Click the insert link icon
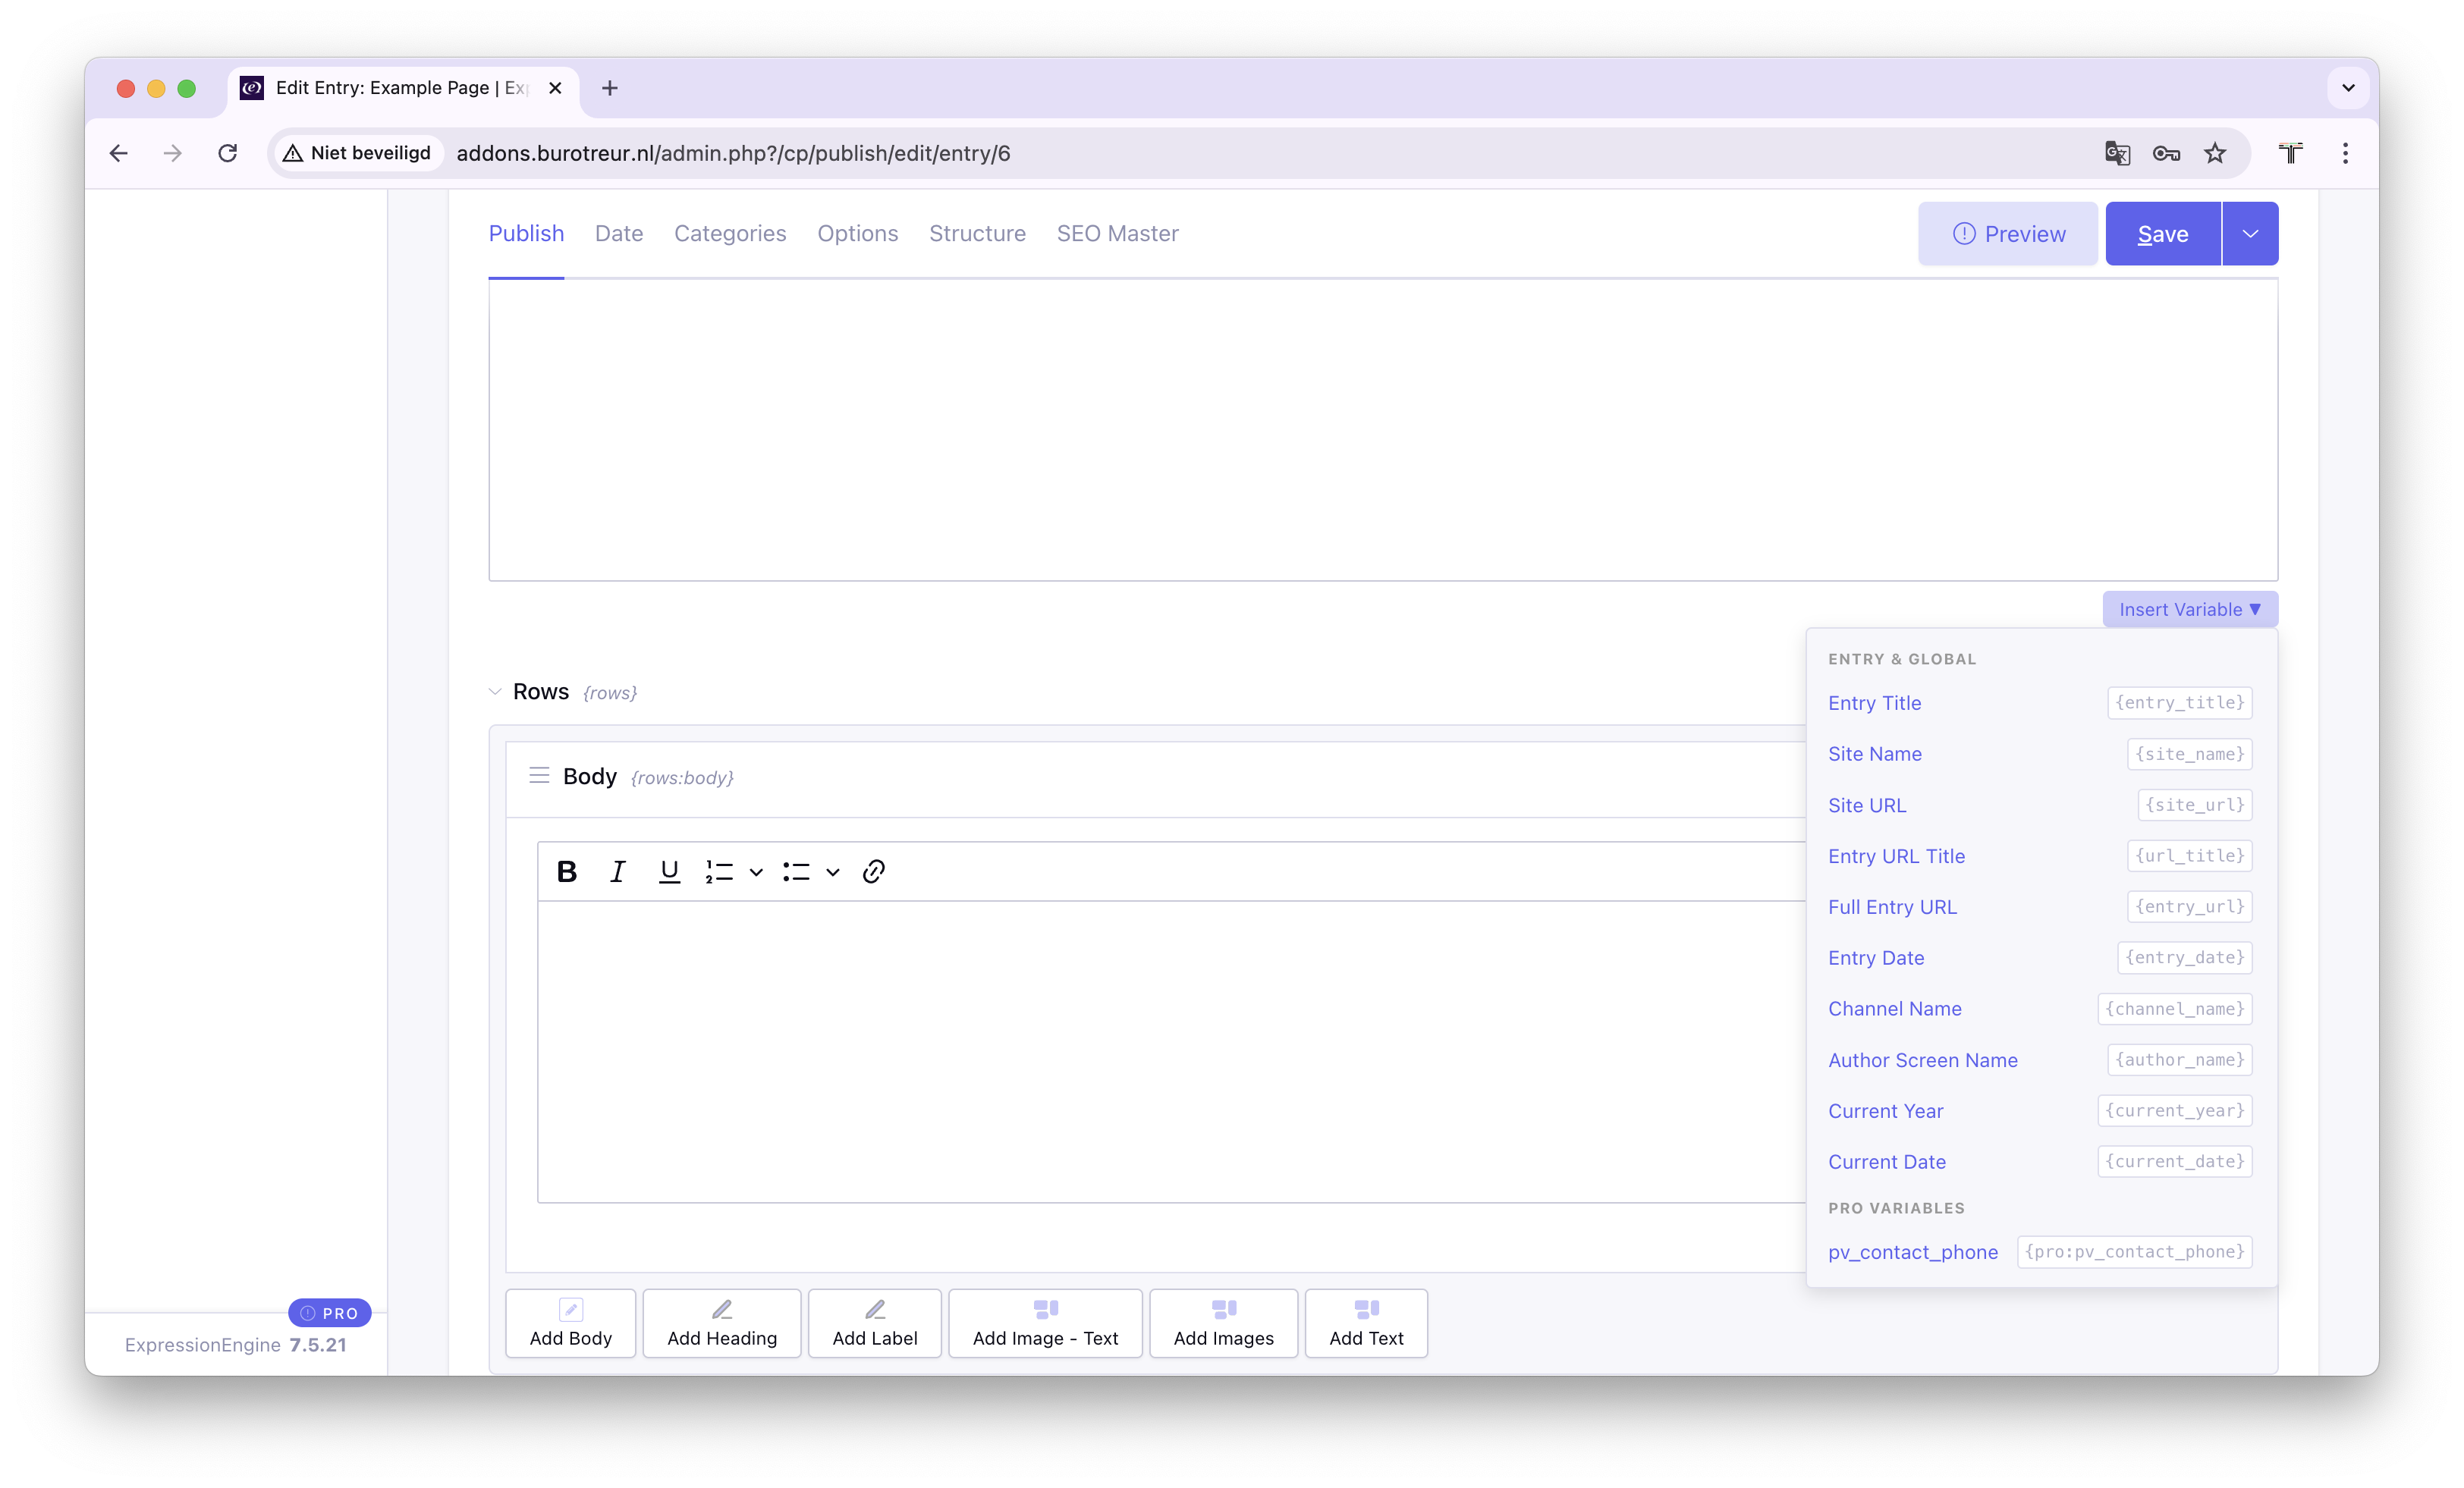The height and width of the screenshot is (1488, 2464). point(873,872)
